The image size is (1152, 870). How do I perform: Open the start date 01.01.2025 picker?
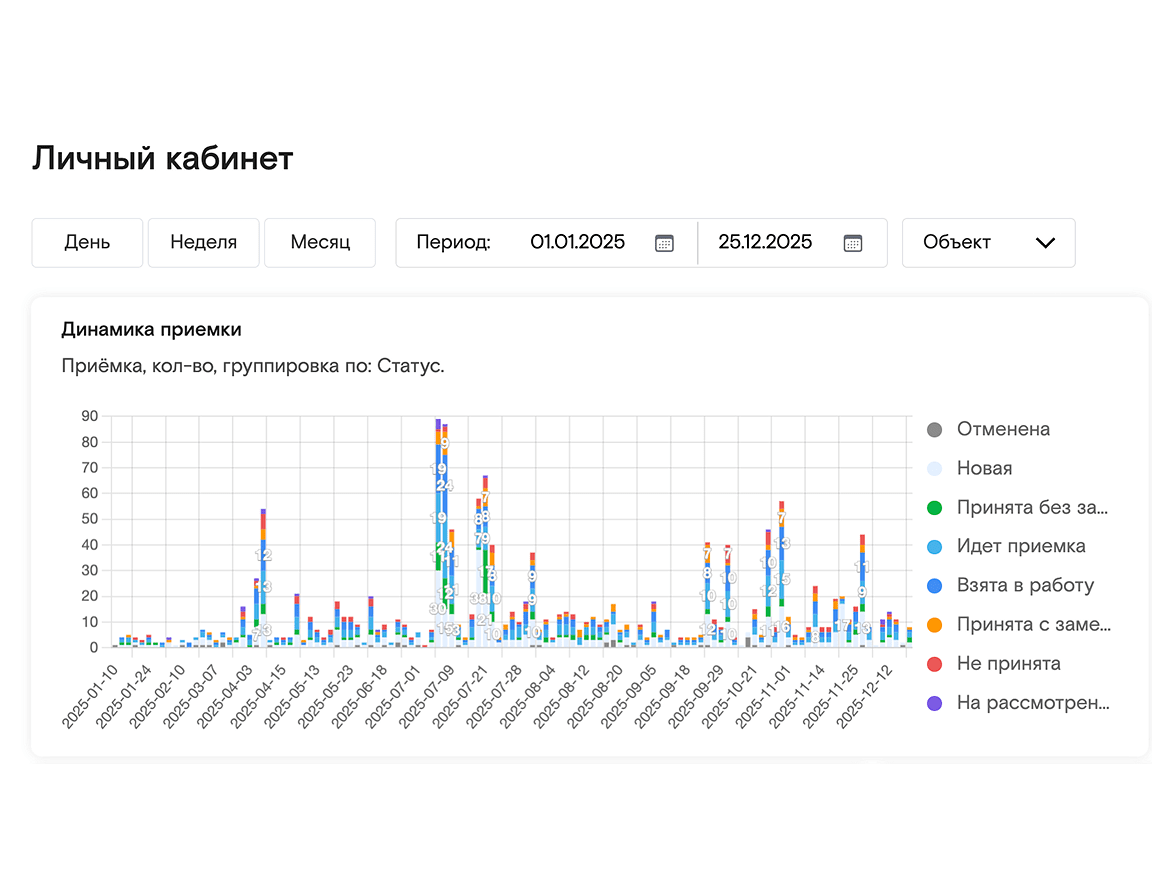[577, 243]
